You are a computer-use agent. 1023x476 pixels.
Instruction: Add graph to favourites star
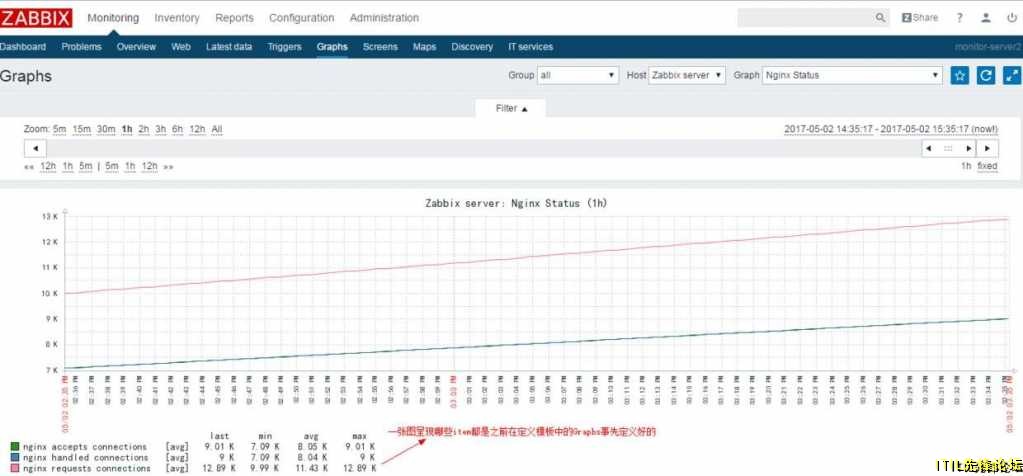[959, 75]
